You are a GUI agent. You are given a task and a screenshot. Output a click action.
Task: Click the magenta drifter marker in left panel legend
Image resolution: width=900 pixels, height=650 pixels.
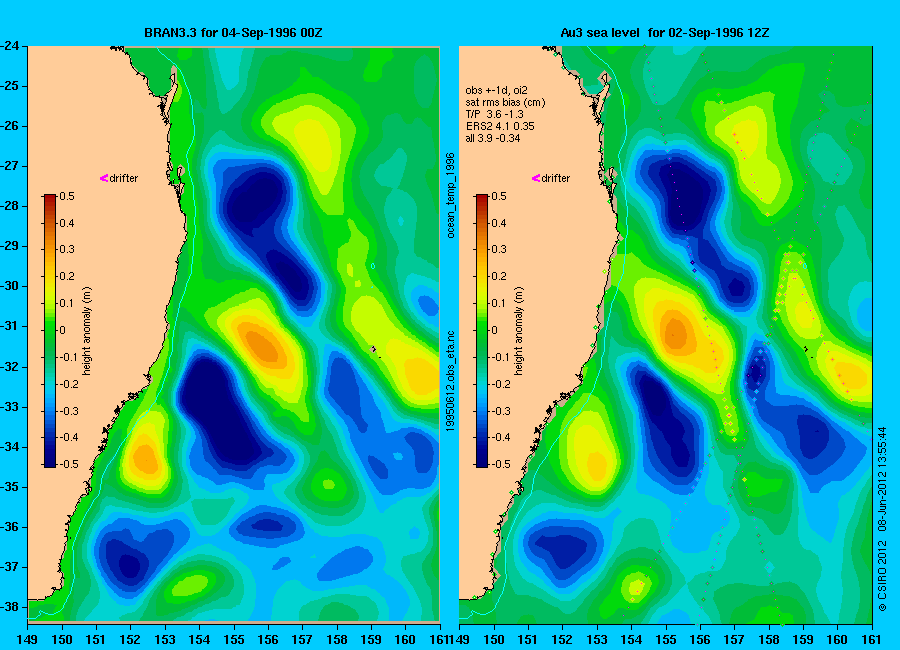(x=104, y=178)
